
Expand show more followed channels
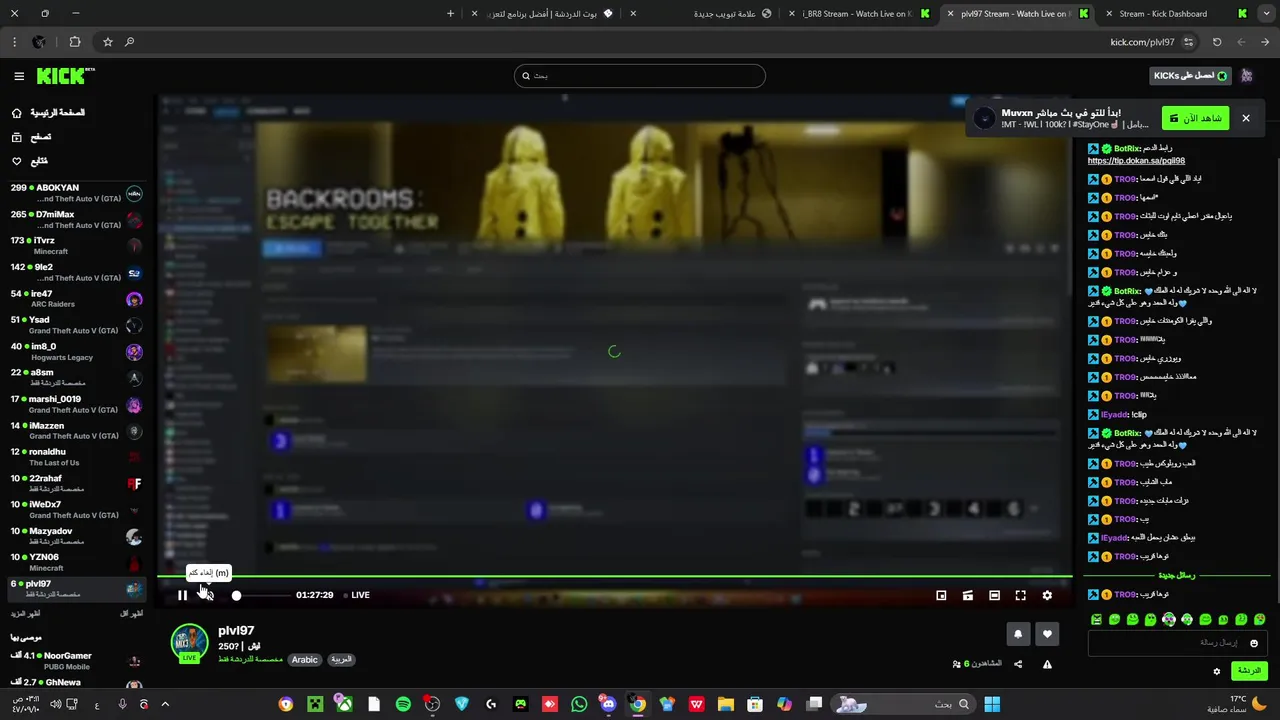25,614
